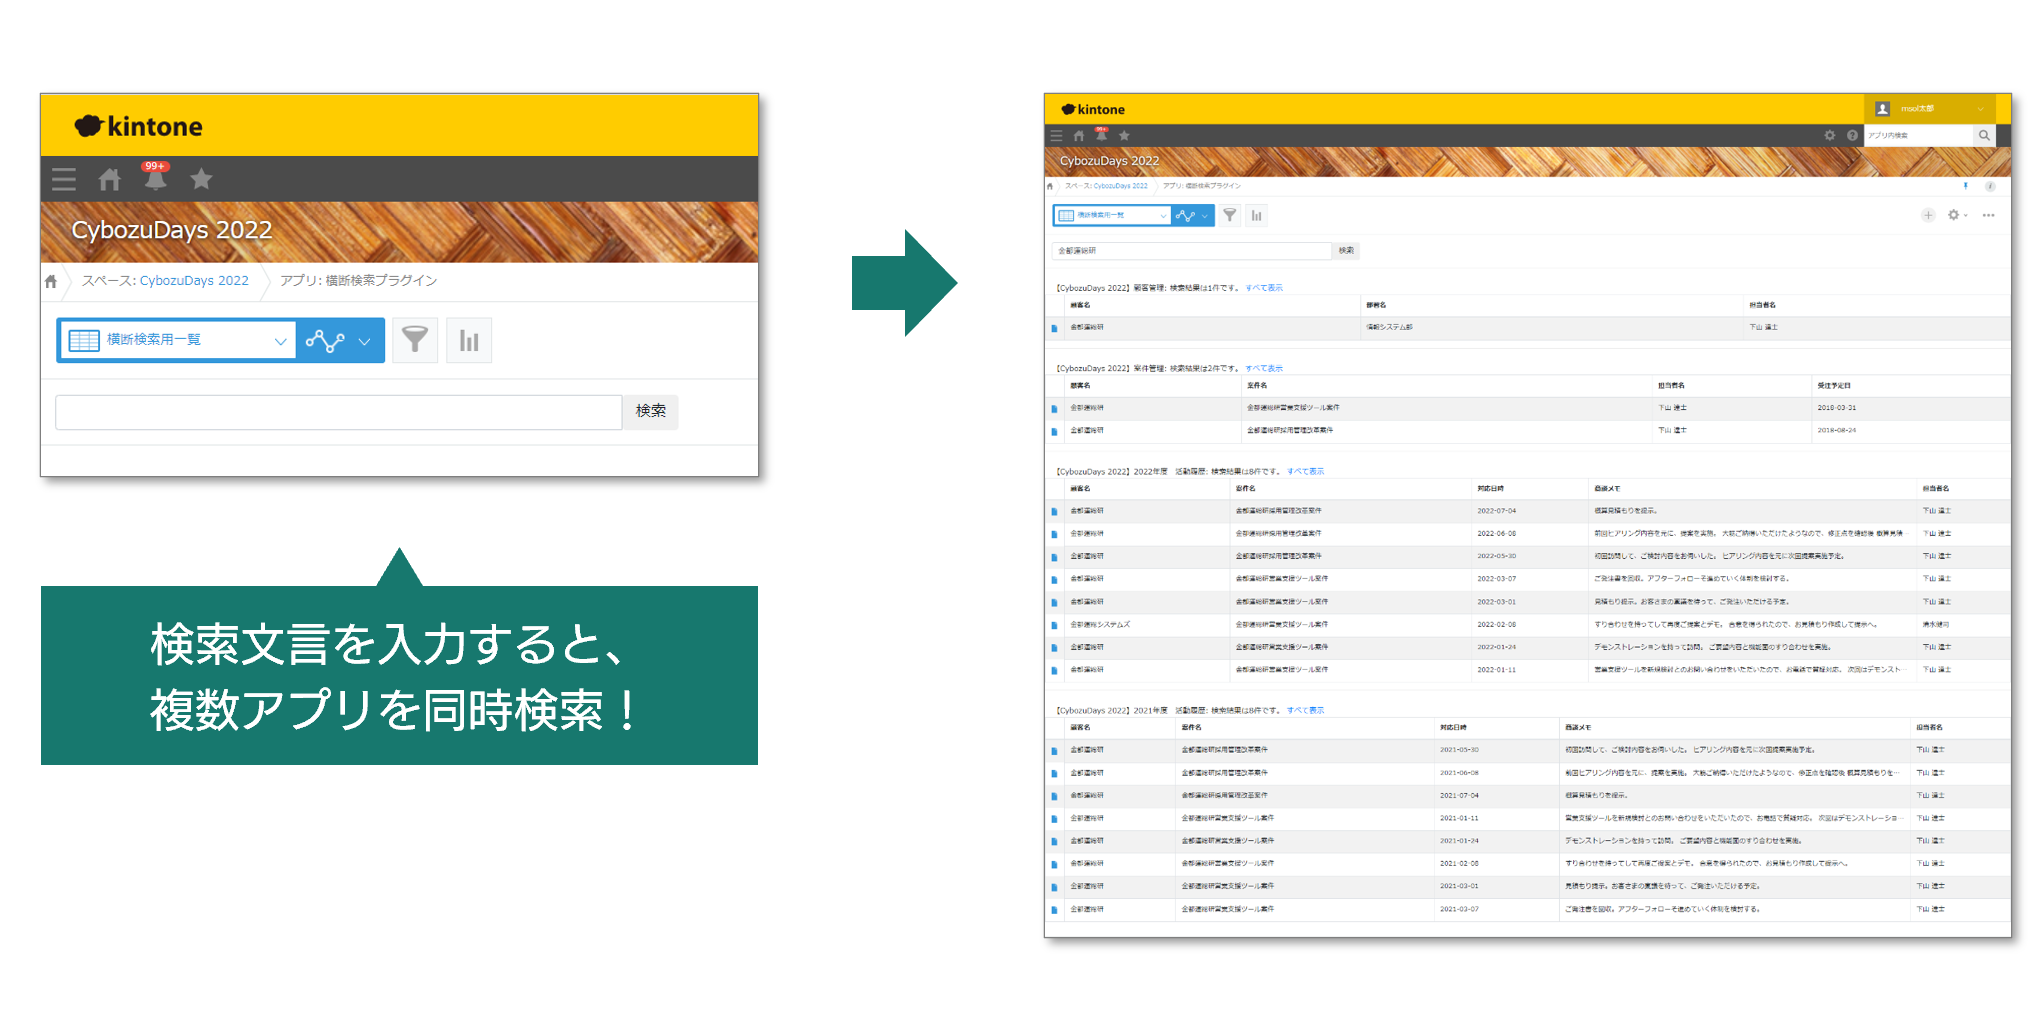
Task: Open the hamburger menu in the grey bar
Action: 63,179
